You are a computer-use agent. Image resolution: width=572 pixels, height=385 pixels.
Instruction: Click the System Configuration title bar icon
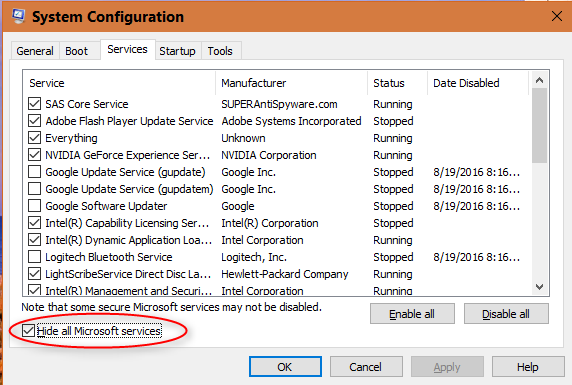(18, 16)
